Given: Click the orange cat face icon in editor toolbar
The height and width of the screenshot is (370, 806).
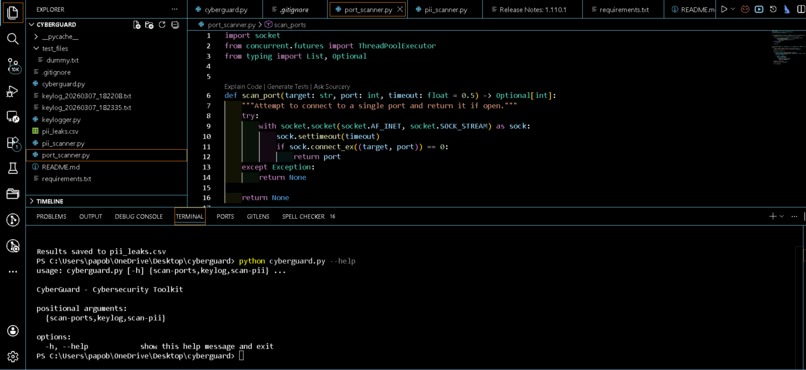Looking at the screenshot, I should [746, 9].
